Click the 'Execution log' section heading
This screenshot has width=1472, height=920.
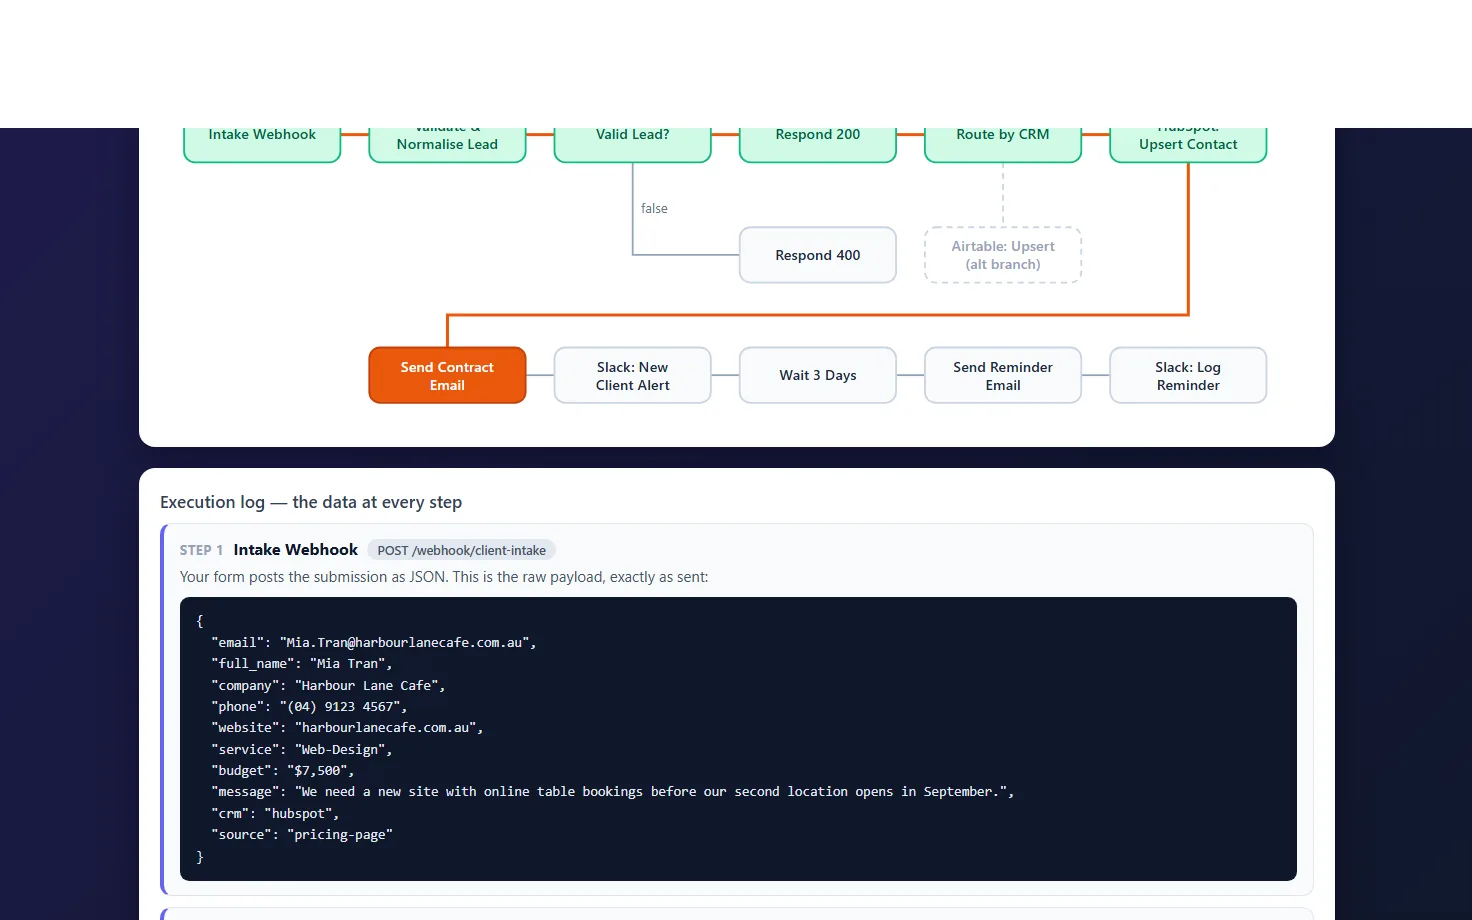[311, 502]
